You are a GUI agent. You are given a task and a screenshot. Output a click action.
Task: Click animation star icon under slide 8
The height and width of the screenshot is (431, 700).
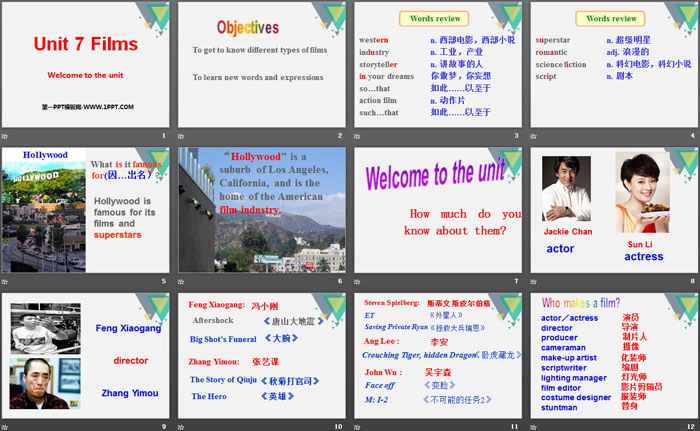pyautogui.click(x=533, y=282)
